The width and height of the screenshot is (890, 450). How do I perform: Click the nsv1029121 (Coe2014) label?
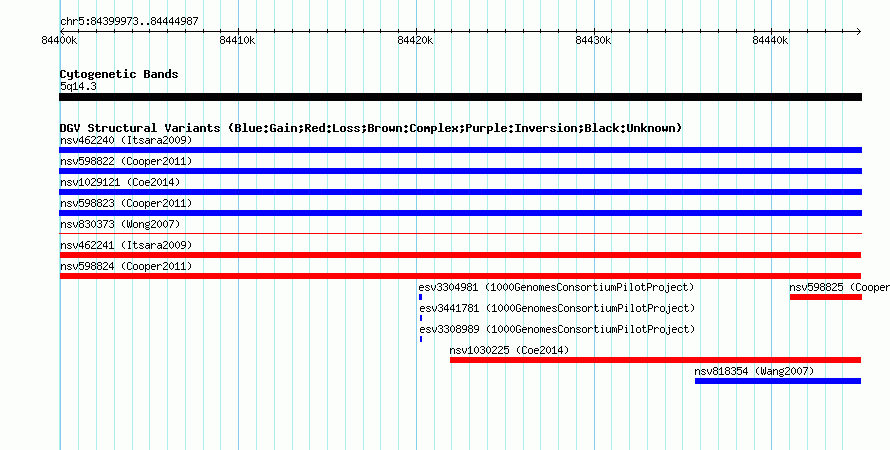coord(120,182)
